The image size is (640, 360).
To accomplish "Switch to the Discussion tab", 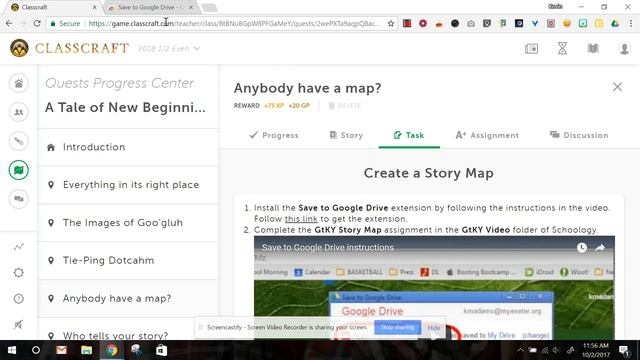I will (x=579, y=135).
